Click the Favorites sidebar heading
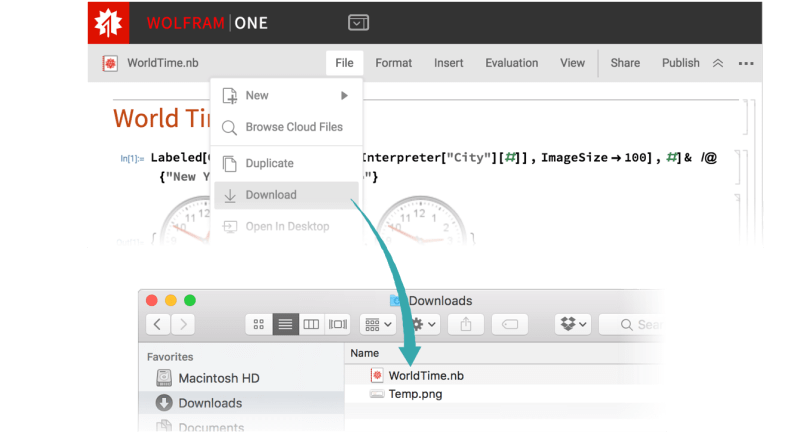This screenshot has height=432, width=800. [x=170, y=357]
